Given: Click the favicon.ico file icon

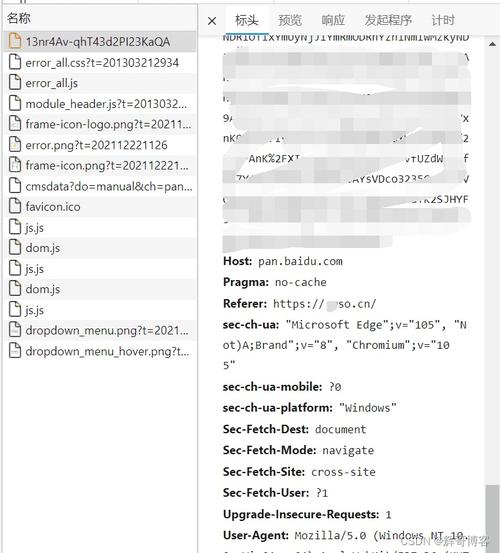Looking at the screenshot, I should point(15,206).
